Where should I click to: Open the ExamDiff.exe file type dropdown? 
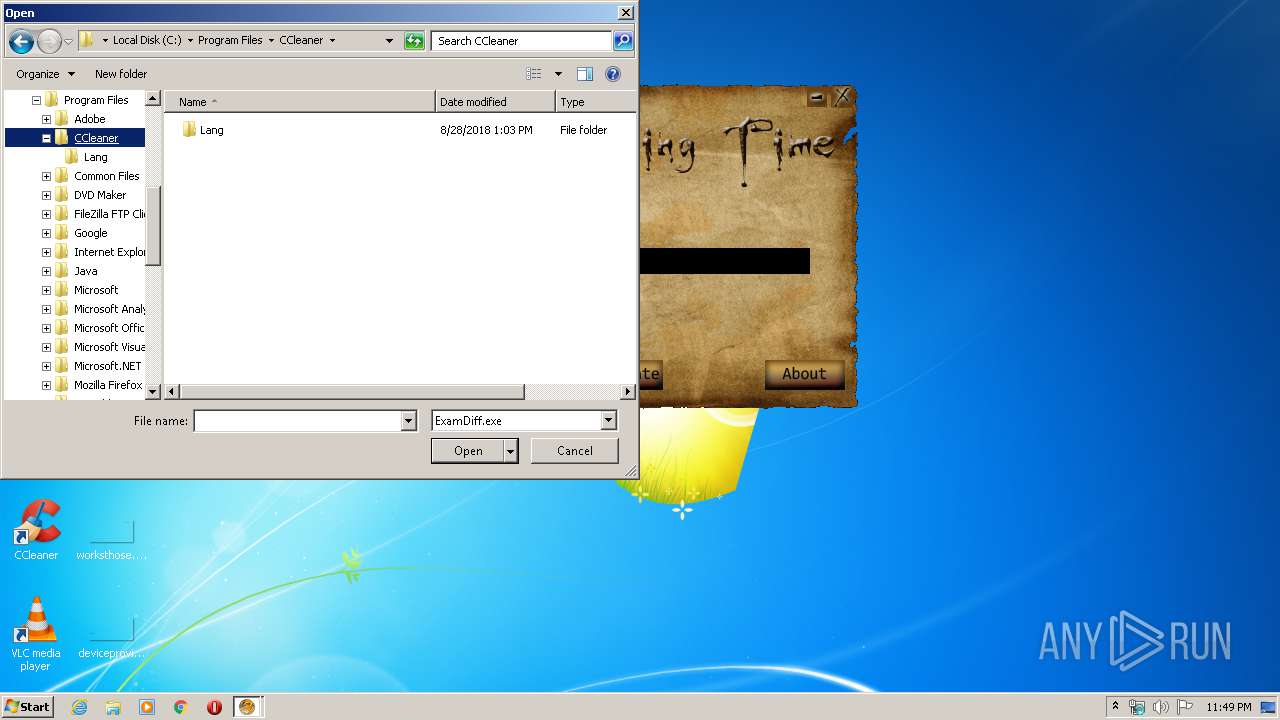tap(608, 421)
